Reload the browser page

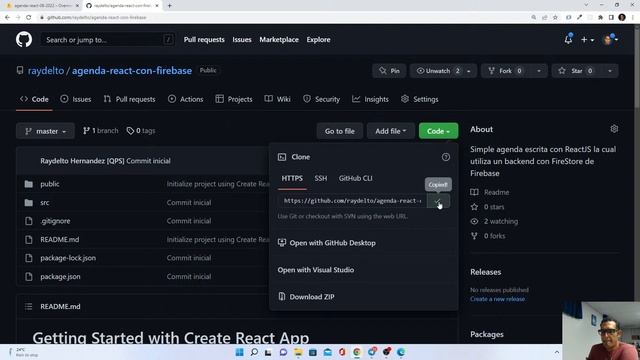[x=29, y=18]
